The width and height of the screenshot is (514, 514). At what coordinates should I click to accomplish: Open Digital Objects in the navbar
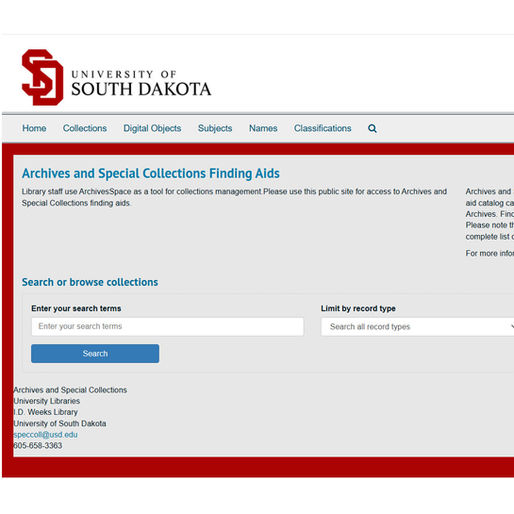152,128
